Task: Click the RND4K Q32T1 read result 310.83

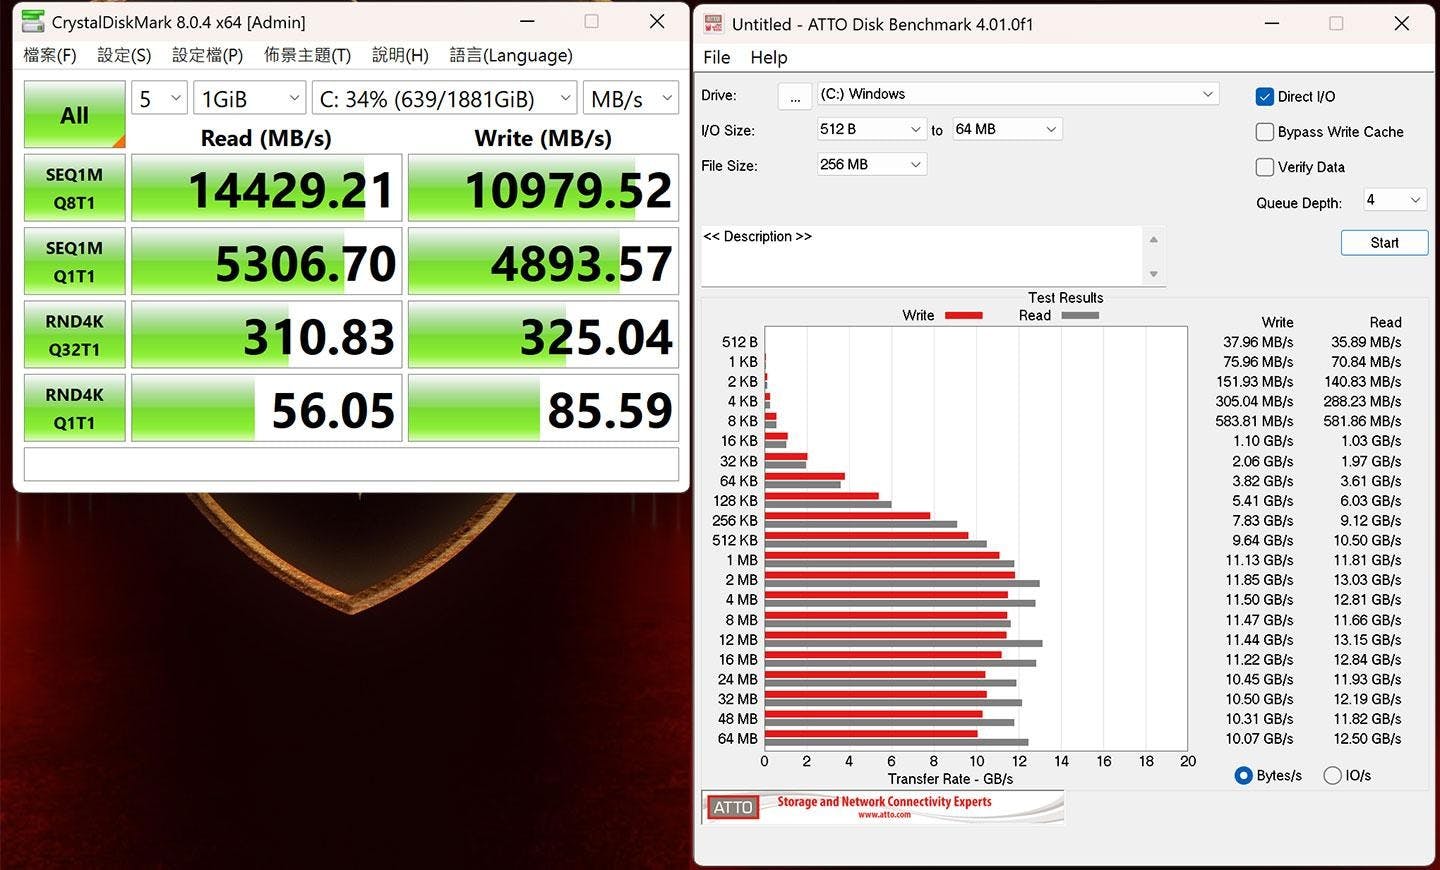Action: coord(267,335)
